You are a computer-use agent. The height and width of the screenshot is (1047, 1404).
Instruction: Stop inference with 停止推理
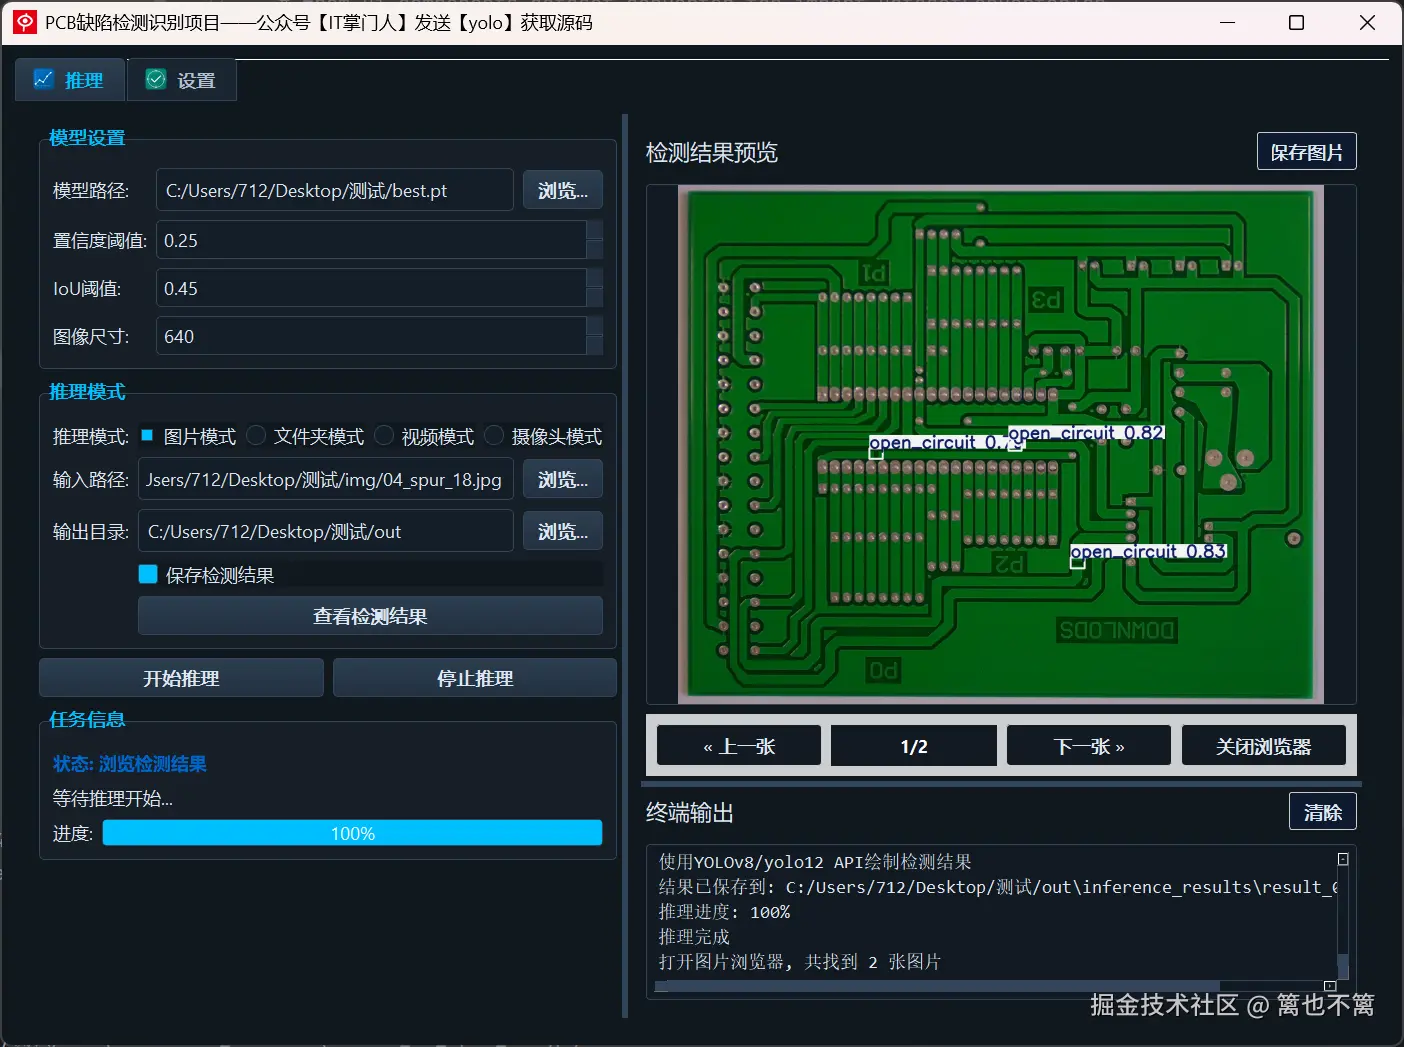(x=475, y=678)
